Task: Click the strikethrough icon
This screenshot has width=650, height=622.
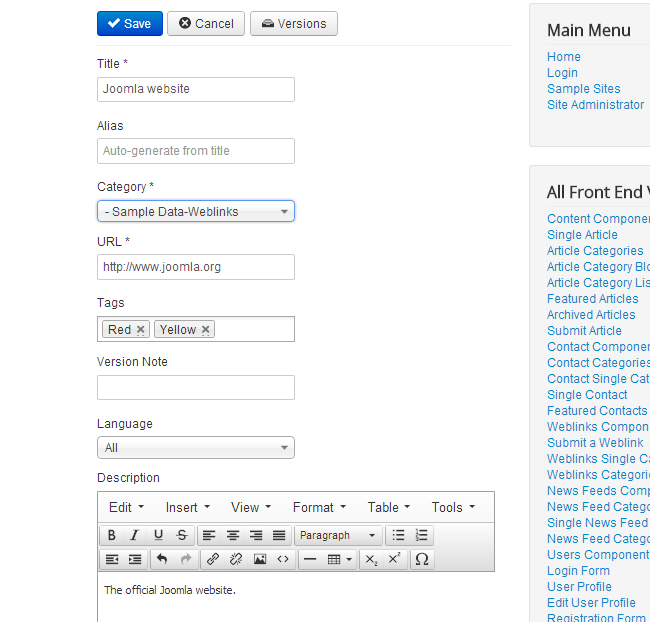Action: click(x=181, y=535)
